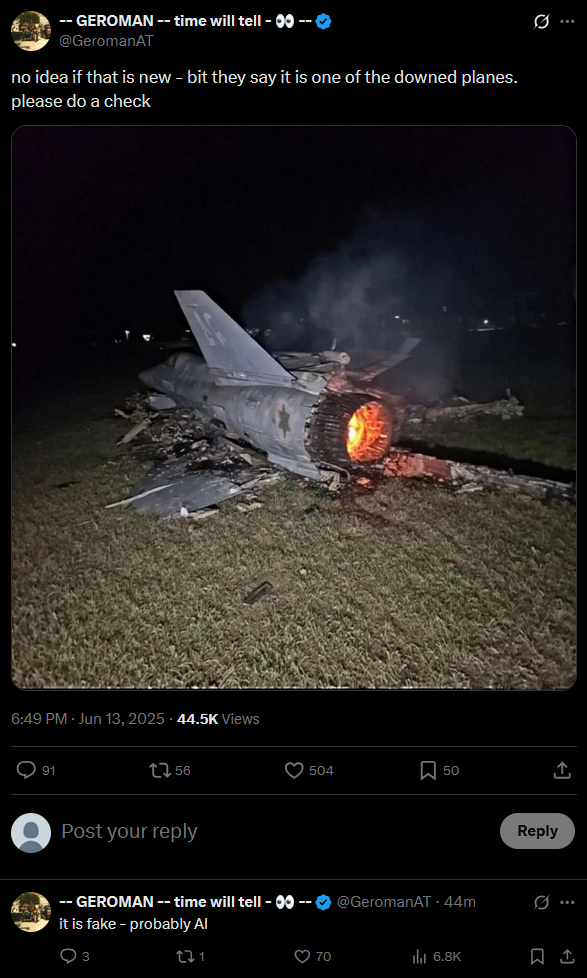Open the burning jet wreckage image
The width and height of the screenshot is (587, 978).
click(294, 408)
